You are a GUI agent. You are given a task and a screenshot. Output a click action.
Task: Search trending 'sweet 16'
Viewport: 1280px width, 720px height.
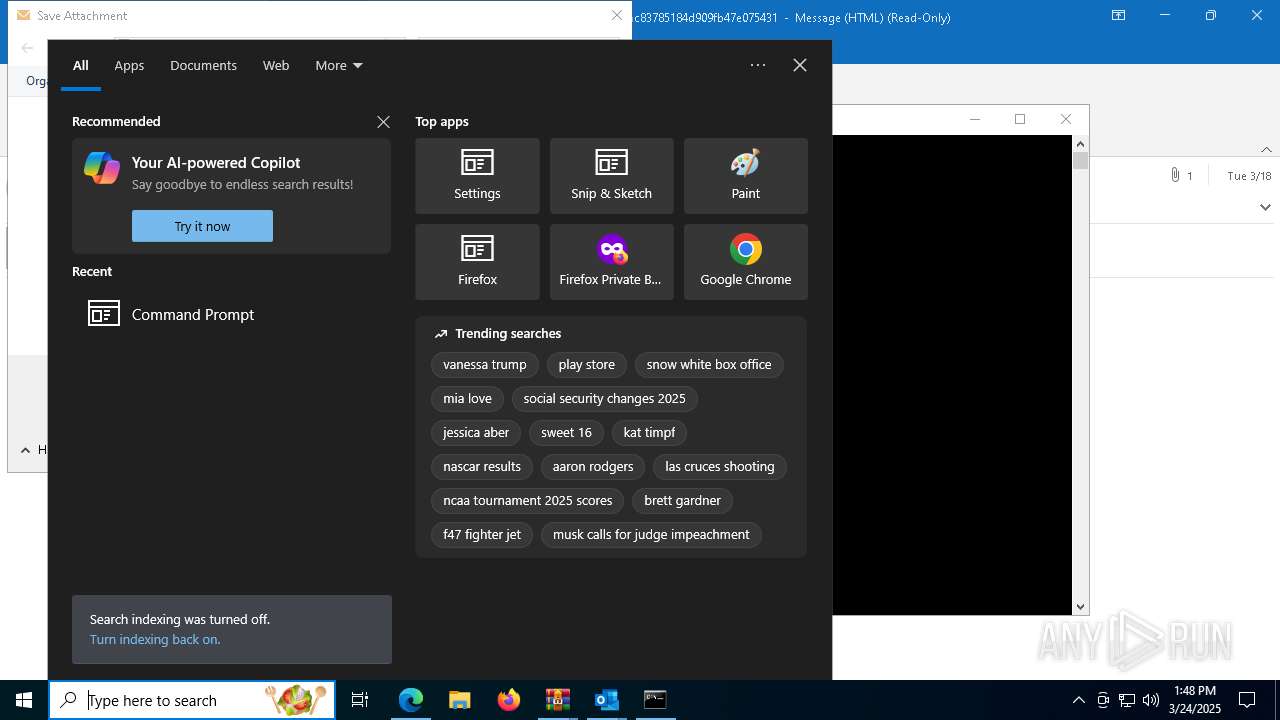tap(566, 433)
